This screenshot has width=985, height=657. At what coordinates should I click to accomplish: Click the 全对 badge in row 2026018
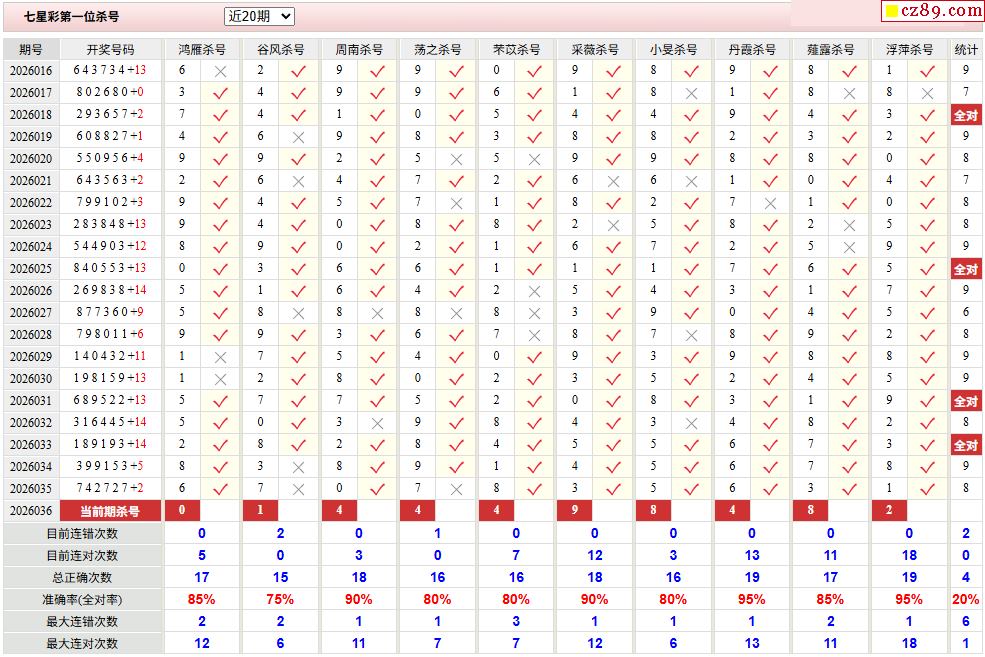(x=966, y=115)
